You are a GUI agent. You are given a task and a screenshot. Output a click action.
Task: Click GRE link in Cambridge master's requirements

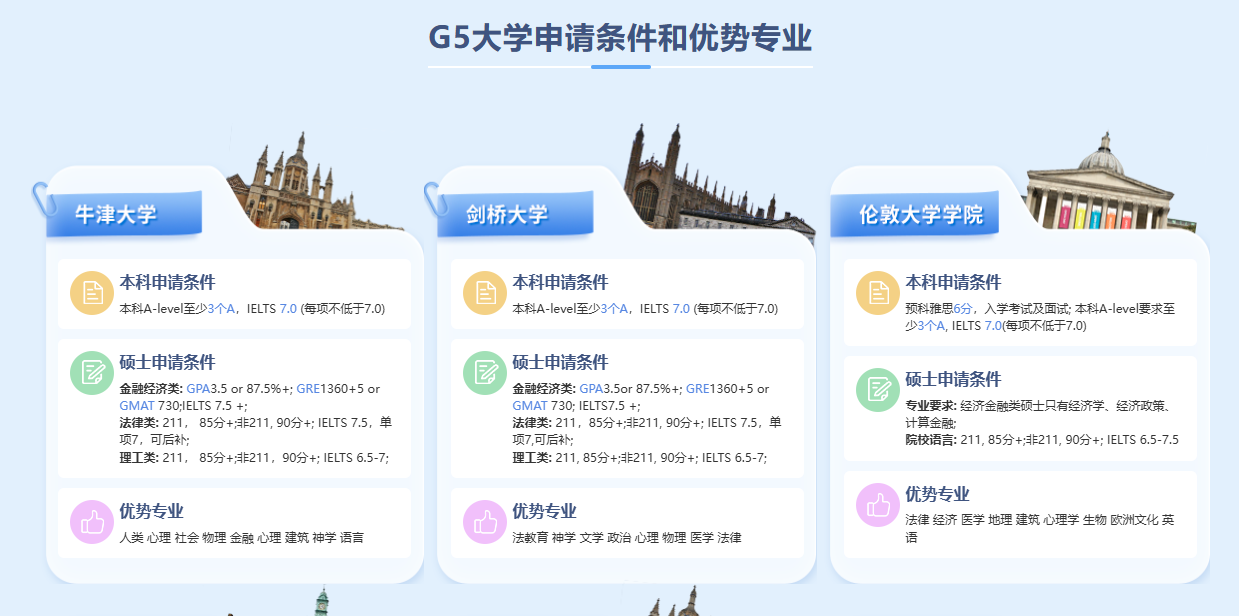[x=697, y=389]
